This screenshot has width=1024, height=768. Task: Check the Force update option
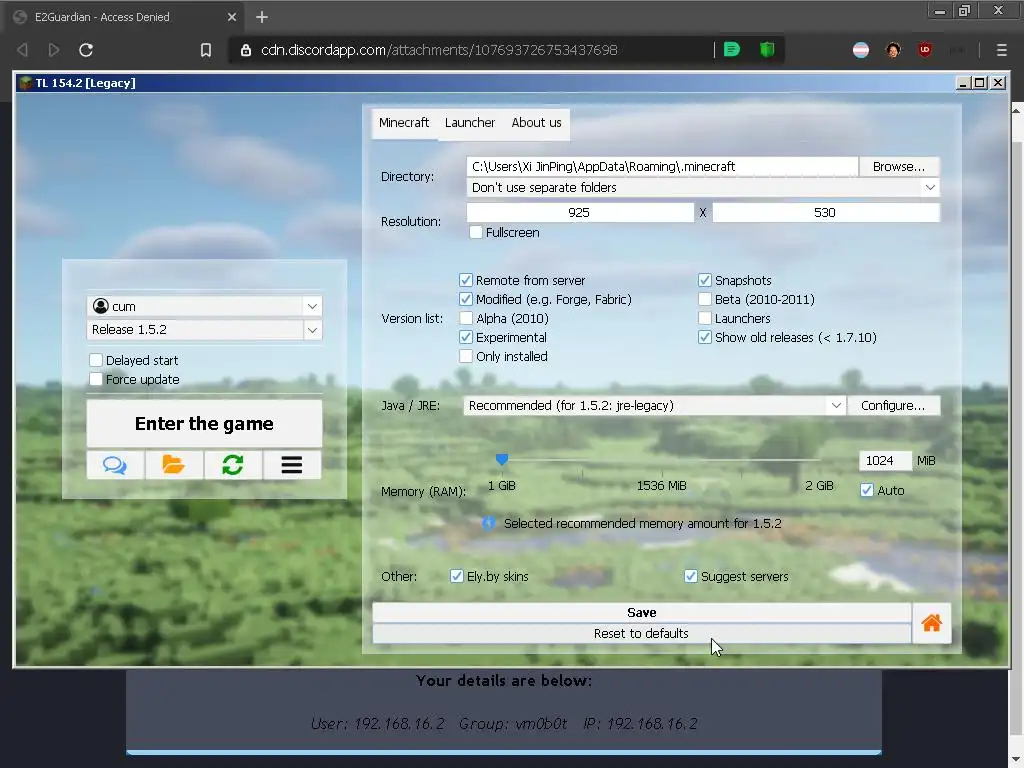click(x=96, y=379)
